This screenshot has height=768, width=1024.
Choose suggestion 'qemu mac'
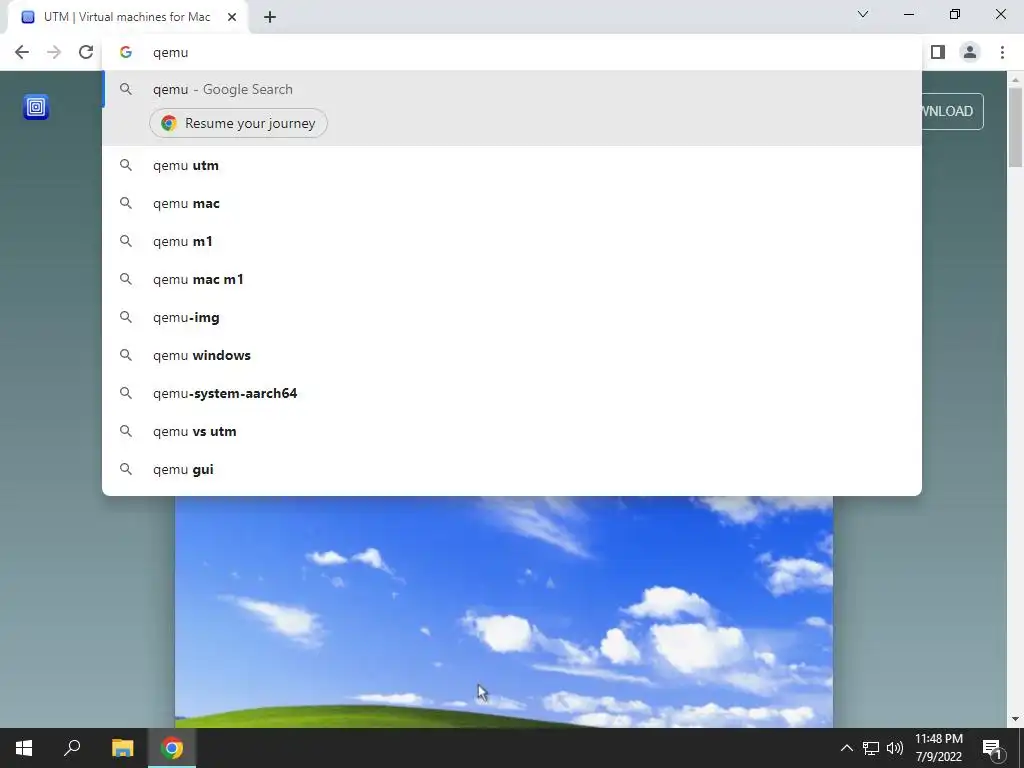pyautogui.click(x=512, y=203)
